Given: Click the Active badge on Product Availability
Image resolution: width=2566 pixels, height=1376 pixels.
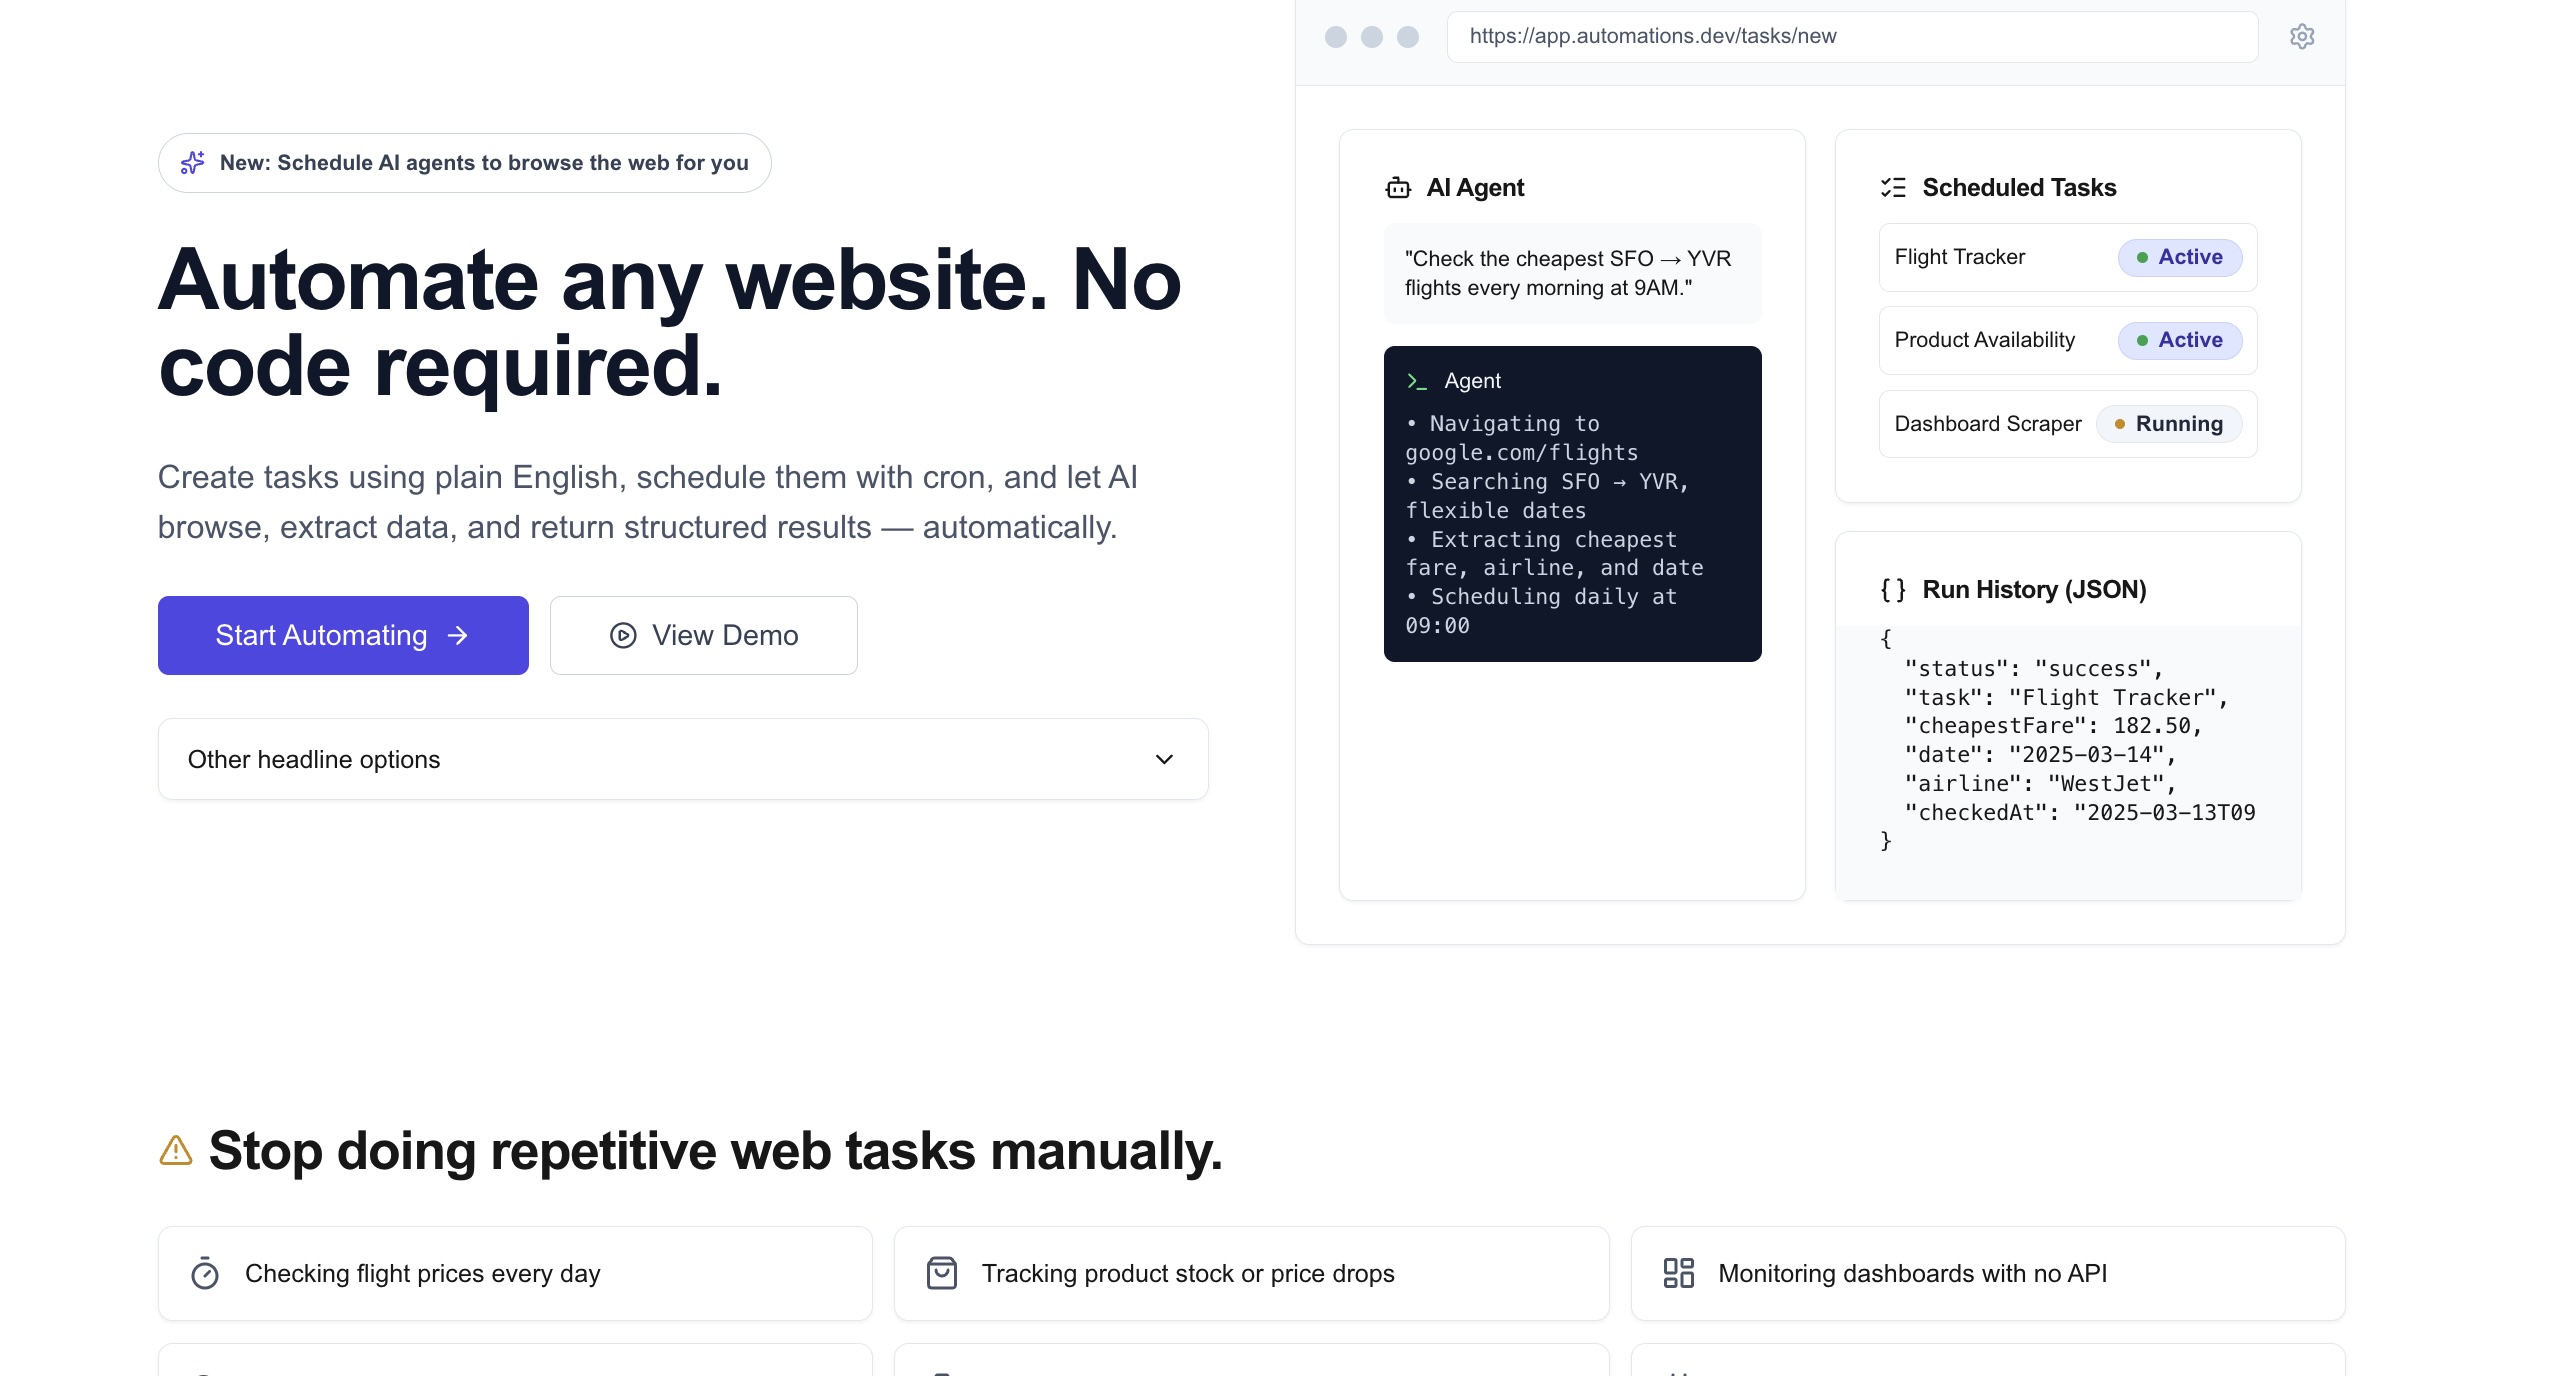Looking at the screenshot, I should (x=2180, y=341).
